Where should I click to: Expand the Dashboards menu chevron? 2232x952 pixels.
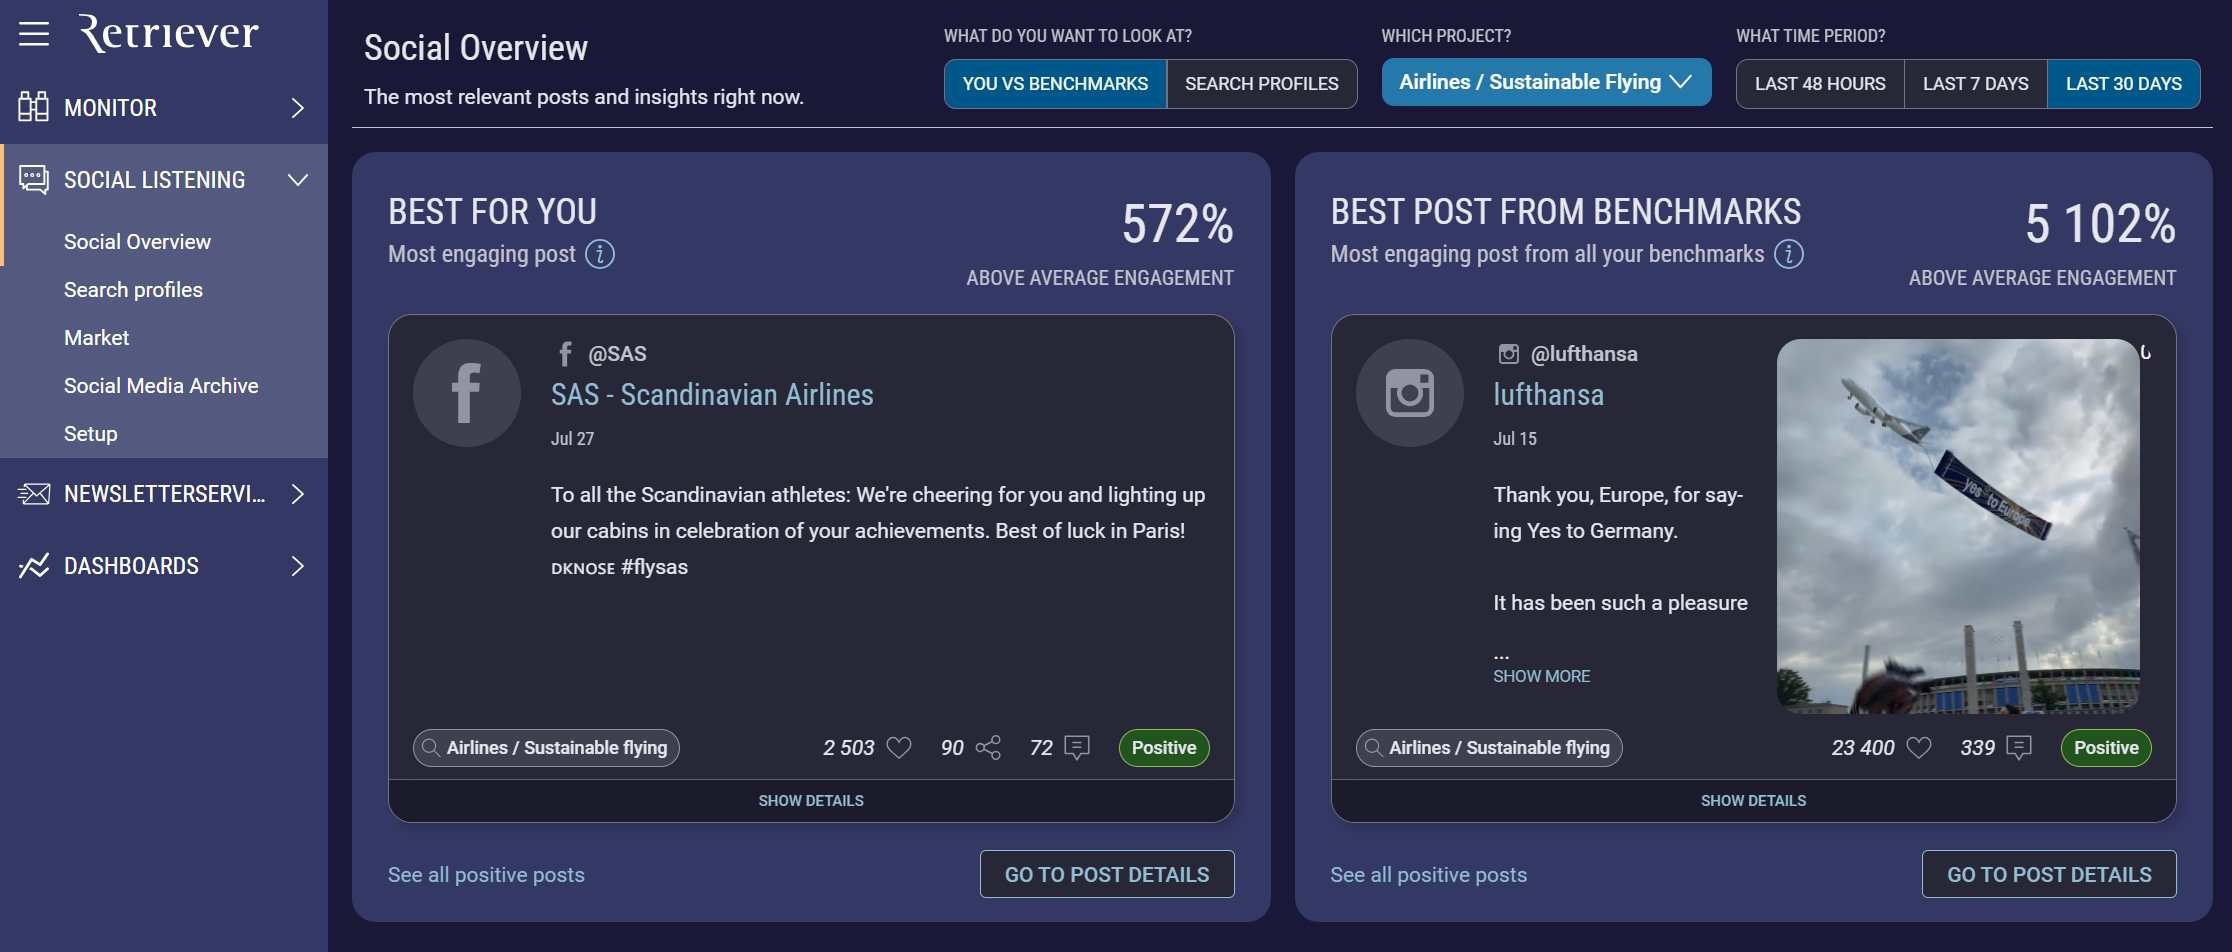(x=297, y=566)
